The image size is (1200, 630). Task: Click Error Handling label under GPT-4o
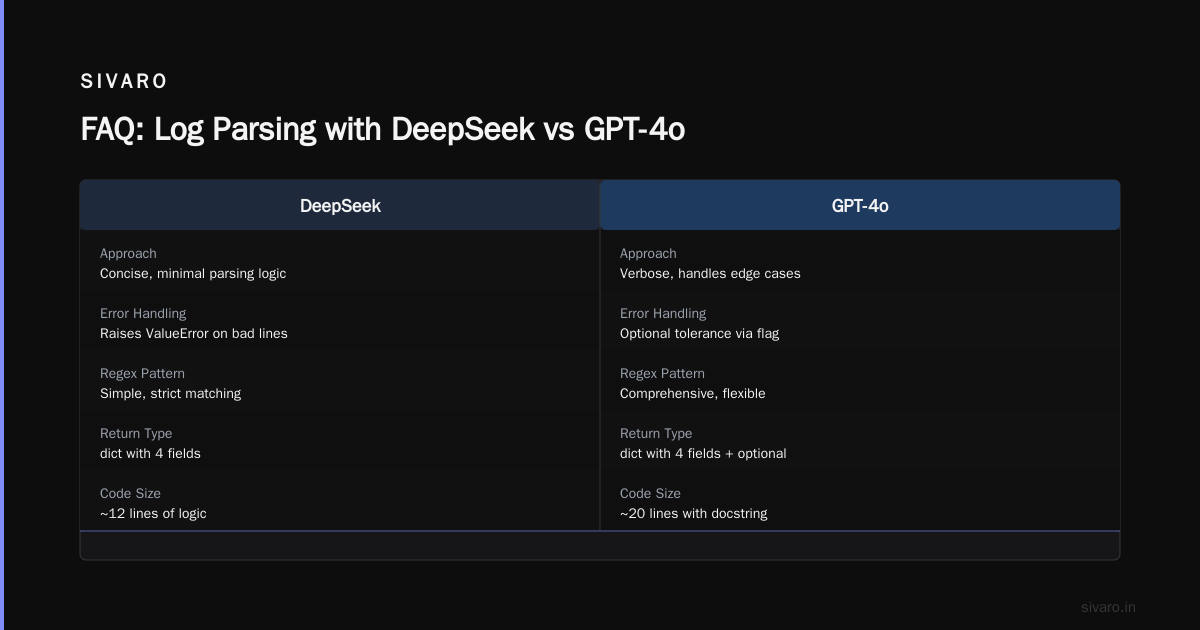[x=663, y=313]
